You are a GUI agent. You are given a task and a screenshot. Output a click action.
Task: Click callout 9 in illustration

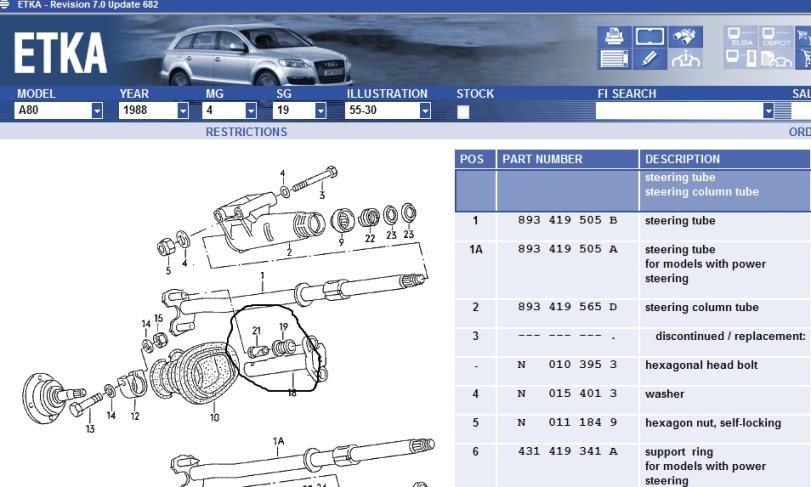341,242
